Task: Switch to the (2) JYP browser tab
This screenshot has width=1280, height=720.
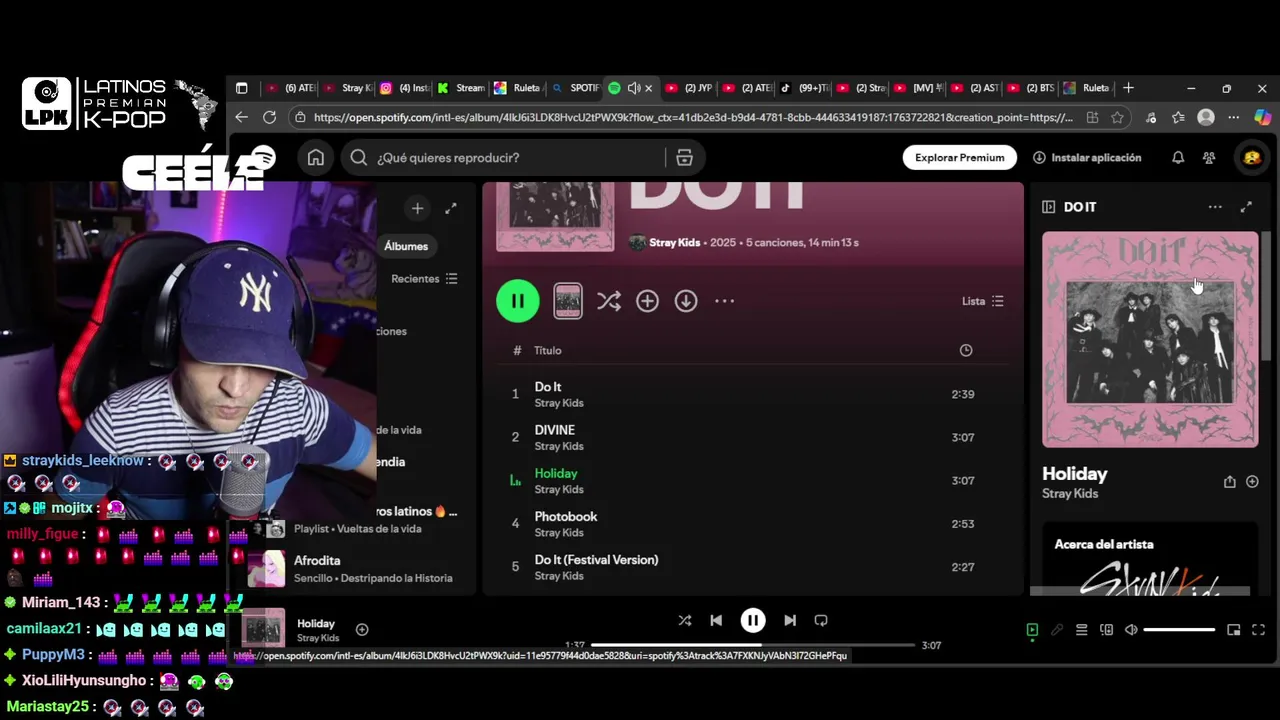Action: [x=688, y=88]
